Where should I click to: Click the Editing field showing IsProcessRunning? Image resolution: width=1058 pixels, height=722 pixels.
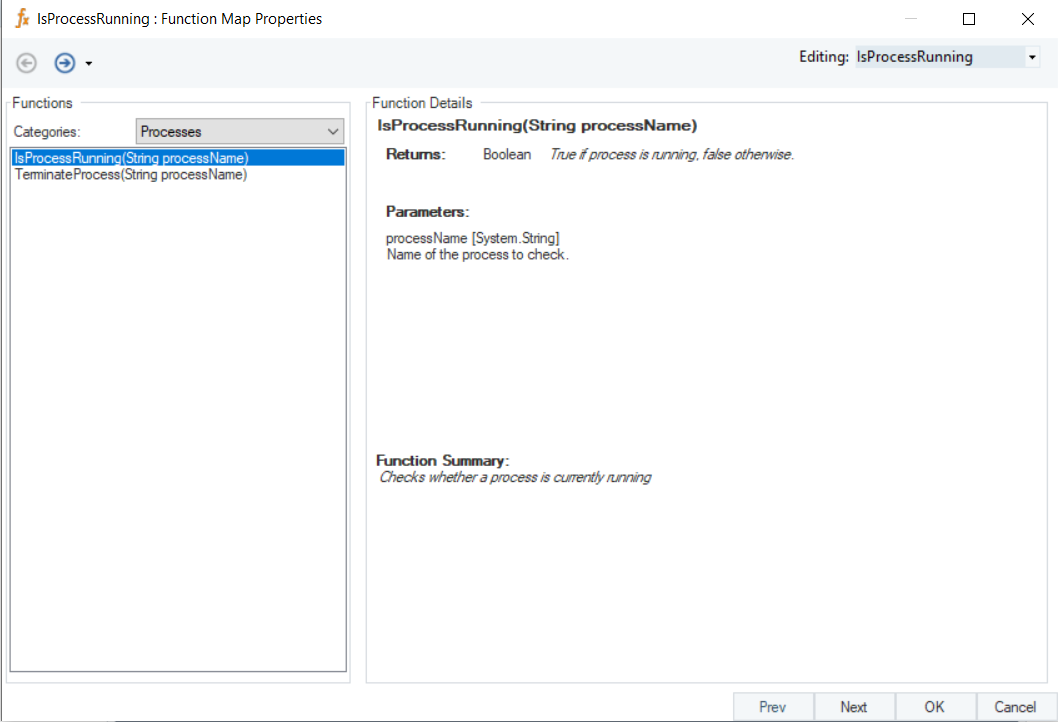coord(940,57)
